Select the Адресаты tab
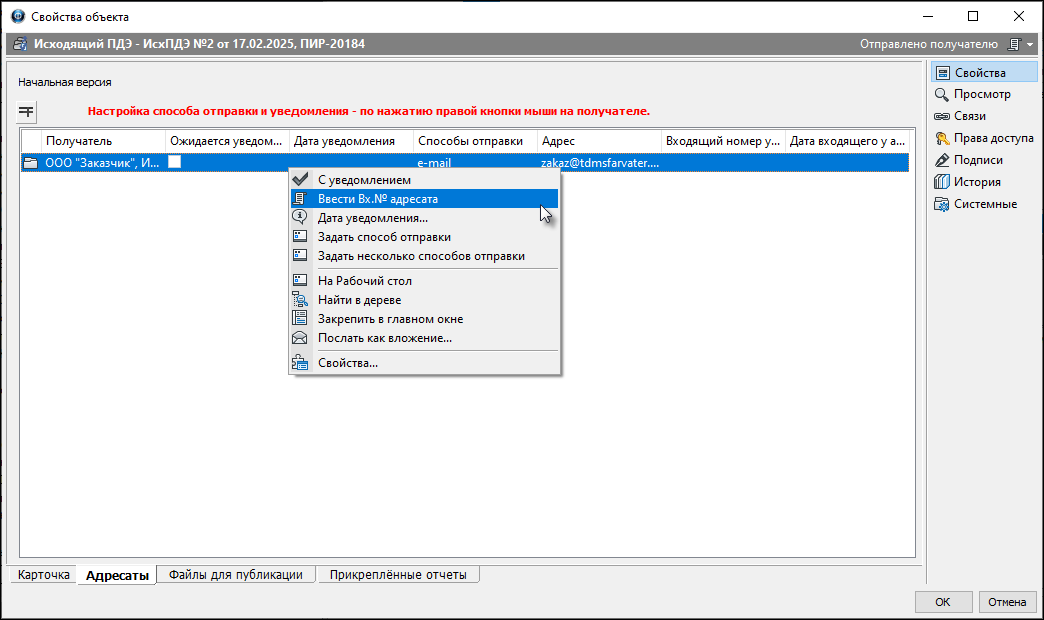 117,575
